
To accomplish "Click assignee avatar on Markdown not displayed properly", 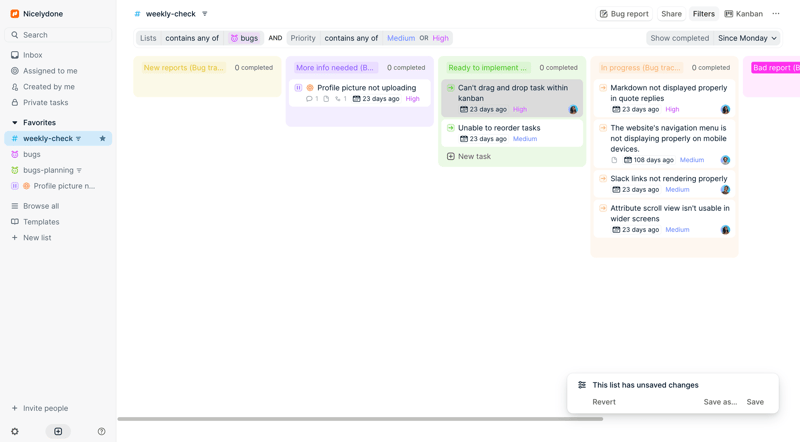I will pos(725,109).
